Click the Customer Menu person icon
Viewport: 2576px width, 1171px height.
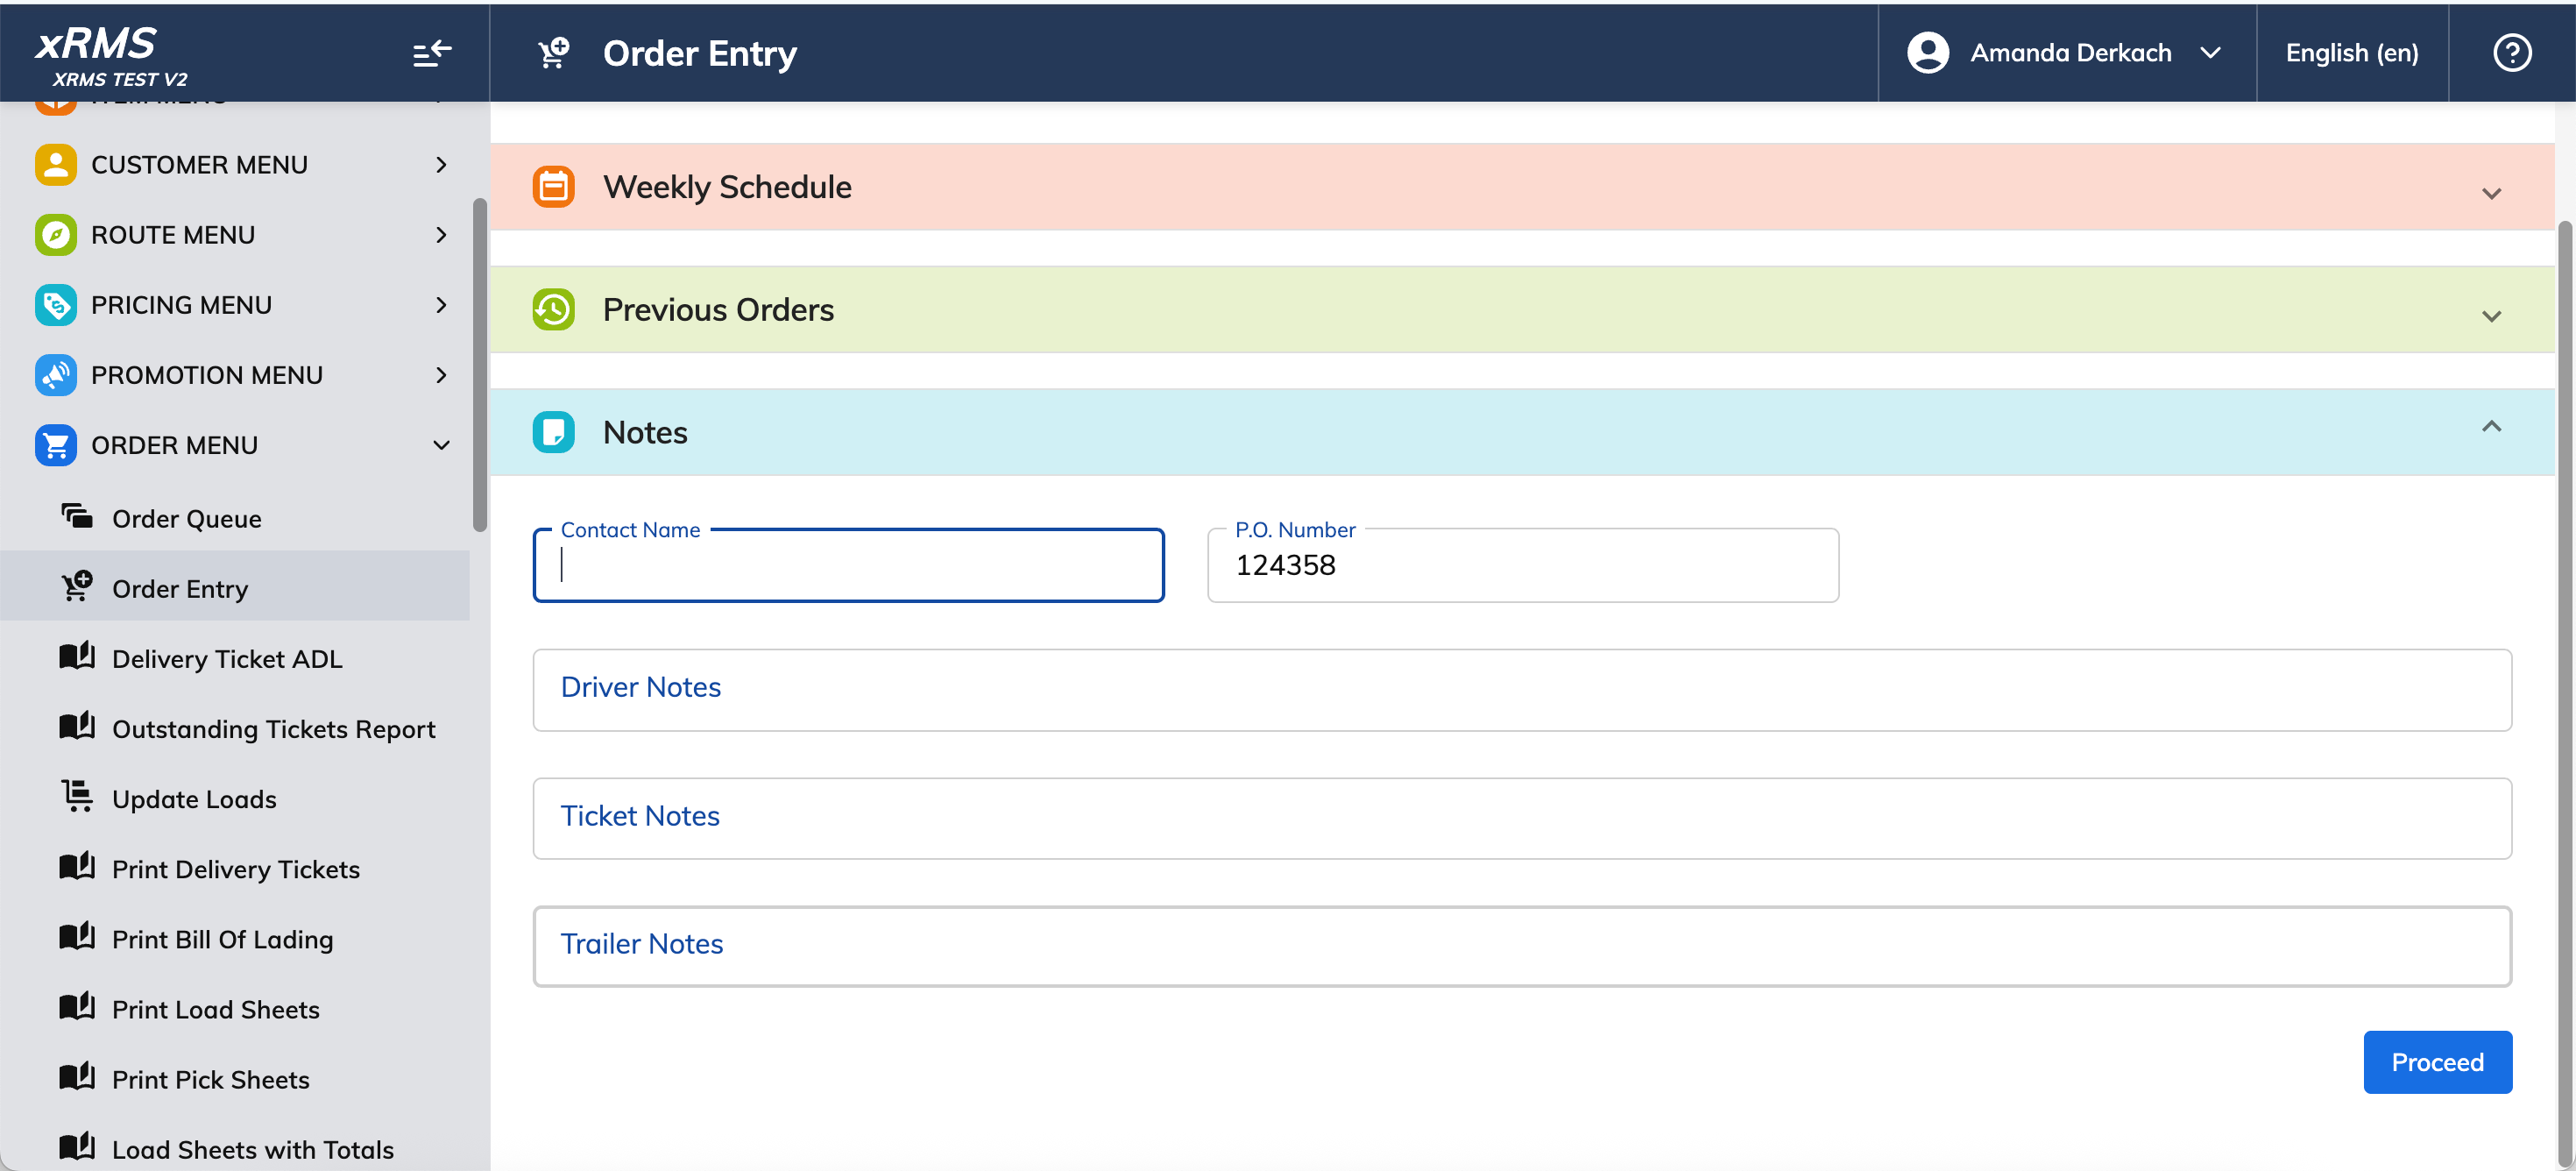56,165
